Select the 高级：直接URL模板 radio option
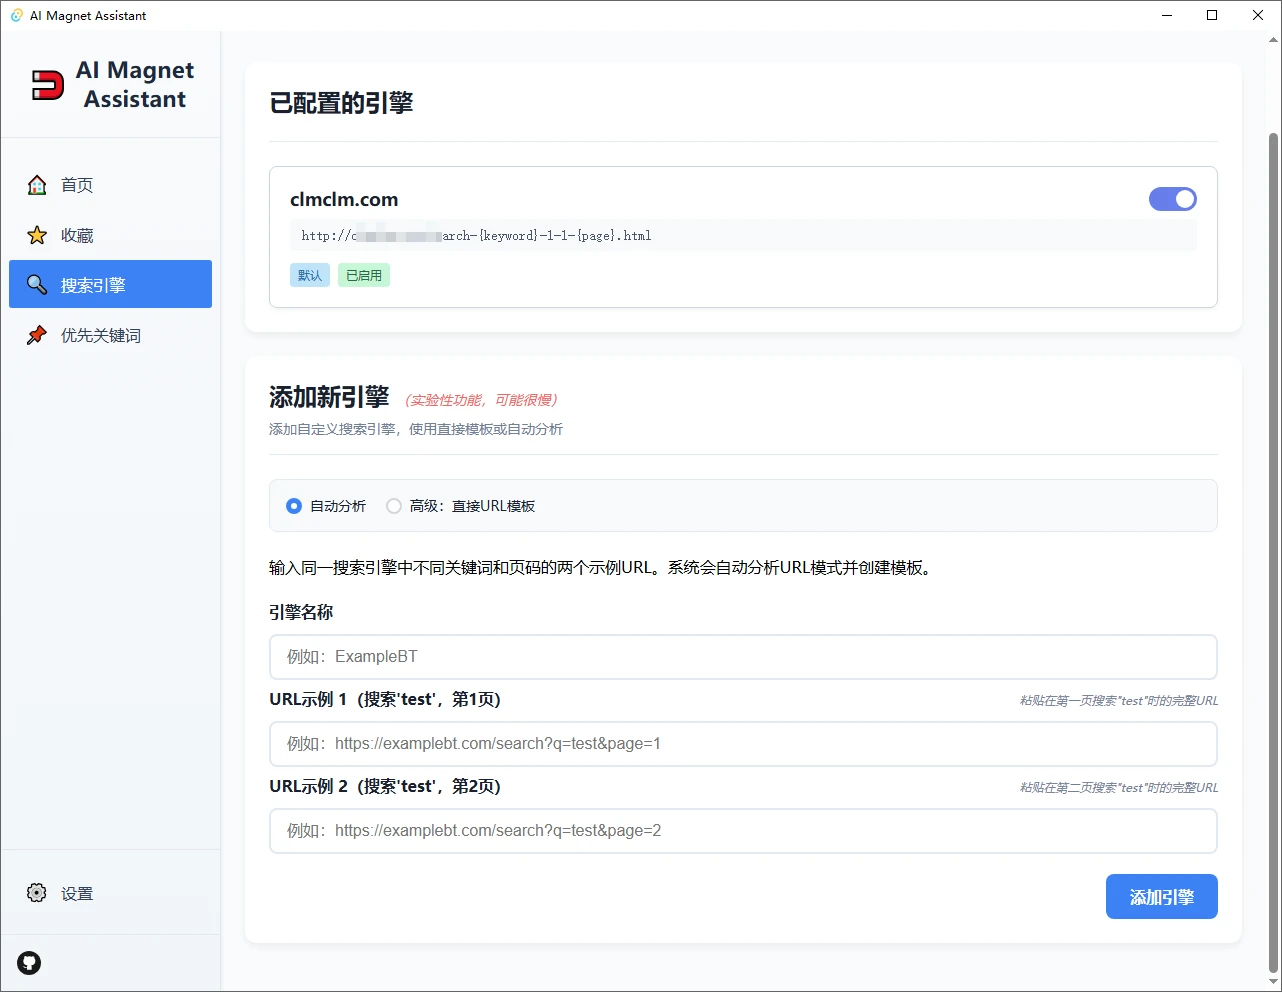Viewport: 1282px width, 992px height. tap(394, 506)
